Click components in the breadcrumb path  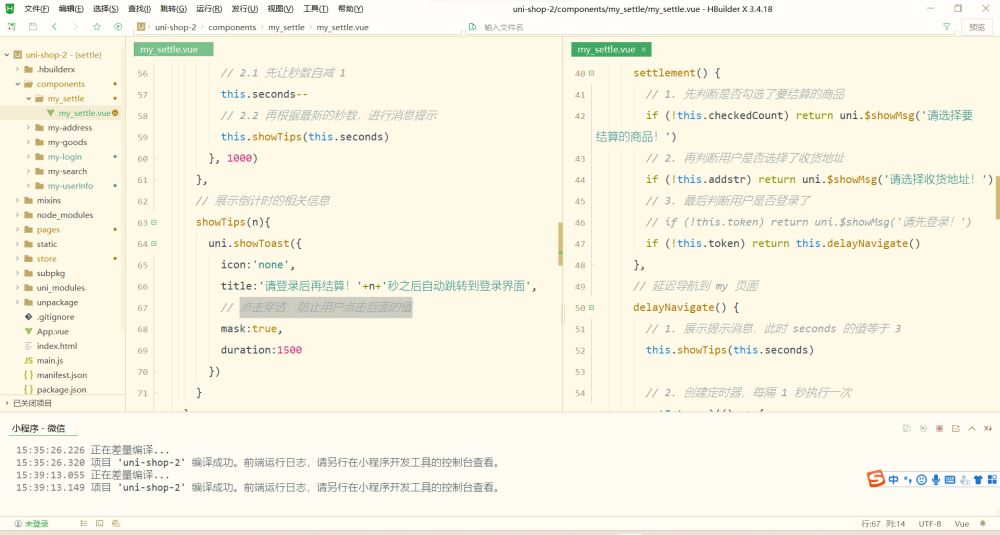[x=232, y=27]
